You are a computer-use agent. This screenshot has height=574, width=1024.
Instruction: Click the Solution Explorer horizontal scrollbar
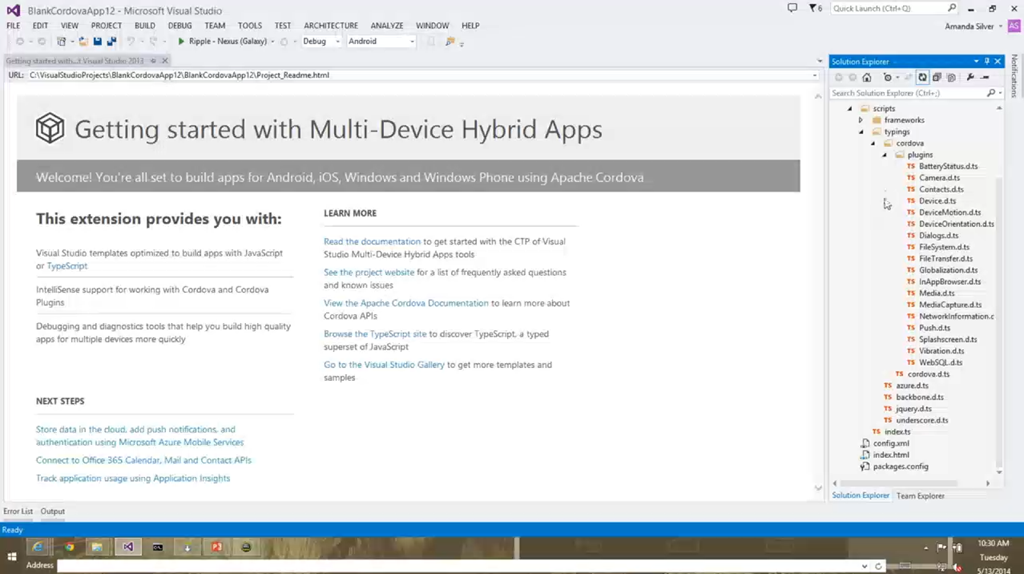tap(898, 483)
